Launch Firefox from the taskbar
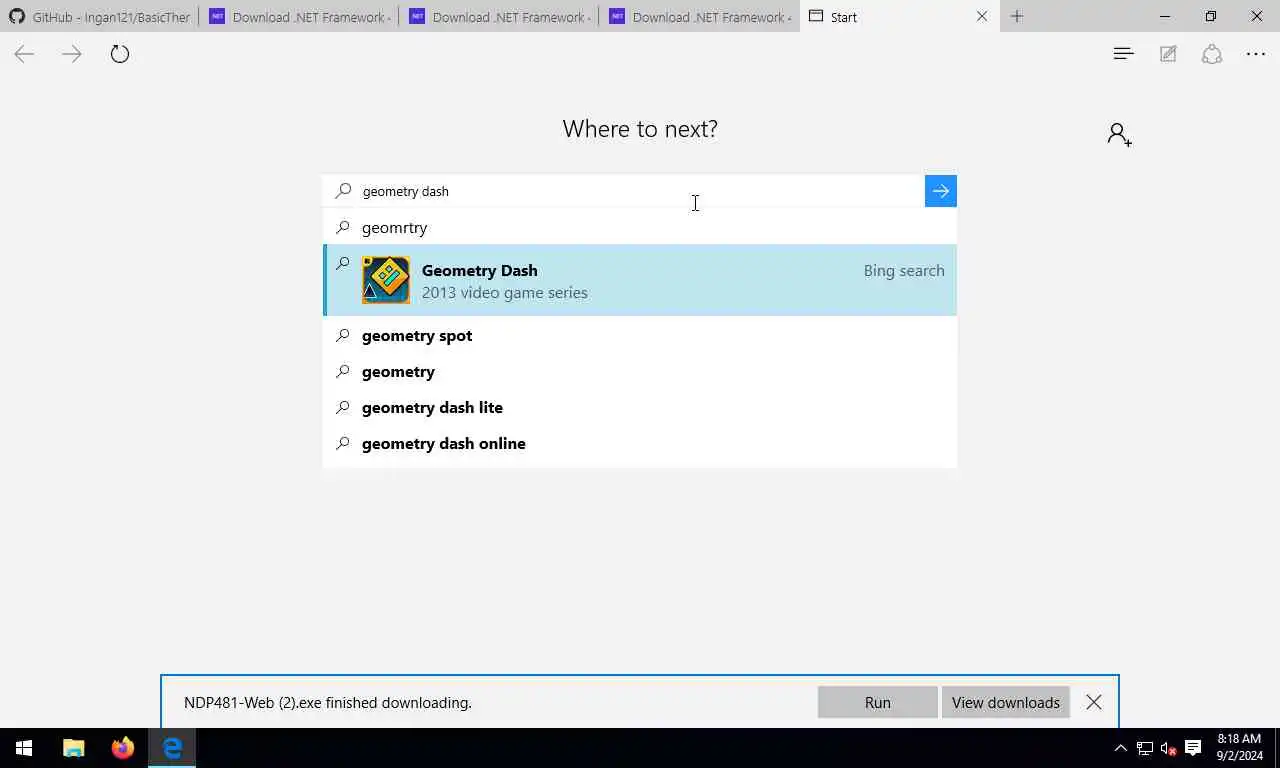 (x=123, y=748)
